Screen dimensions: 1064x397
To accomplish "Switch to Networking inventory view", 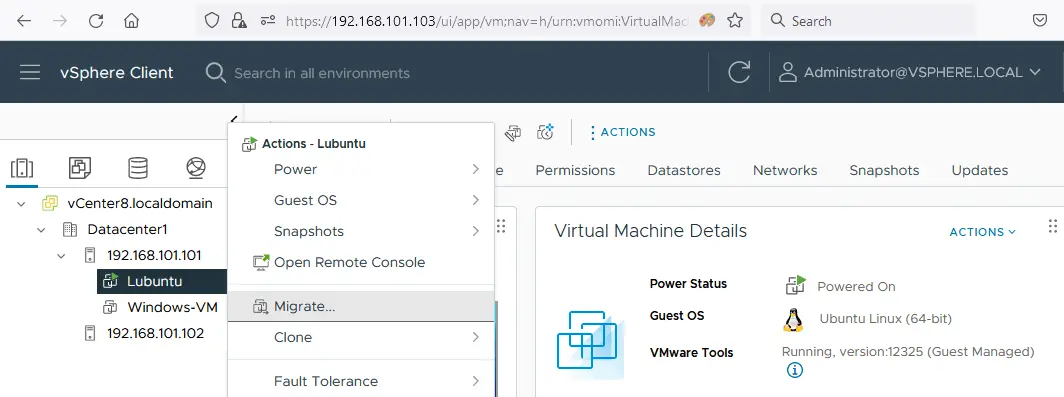I will (x=196, y=168).
